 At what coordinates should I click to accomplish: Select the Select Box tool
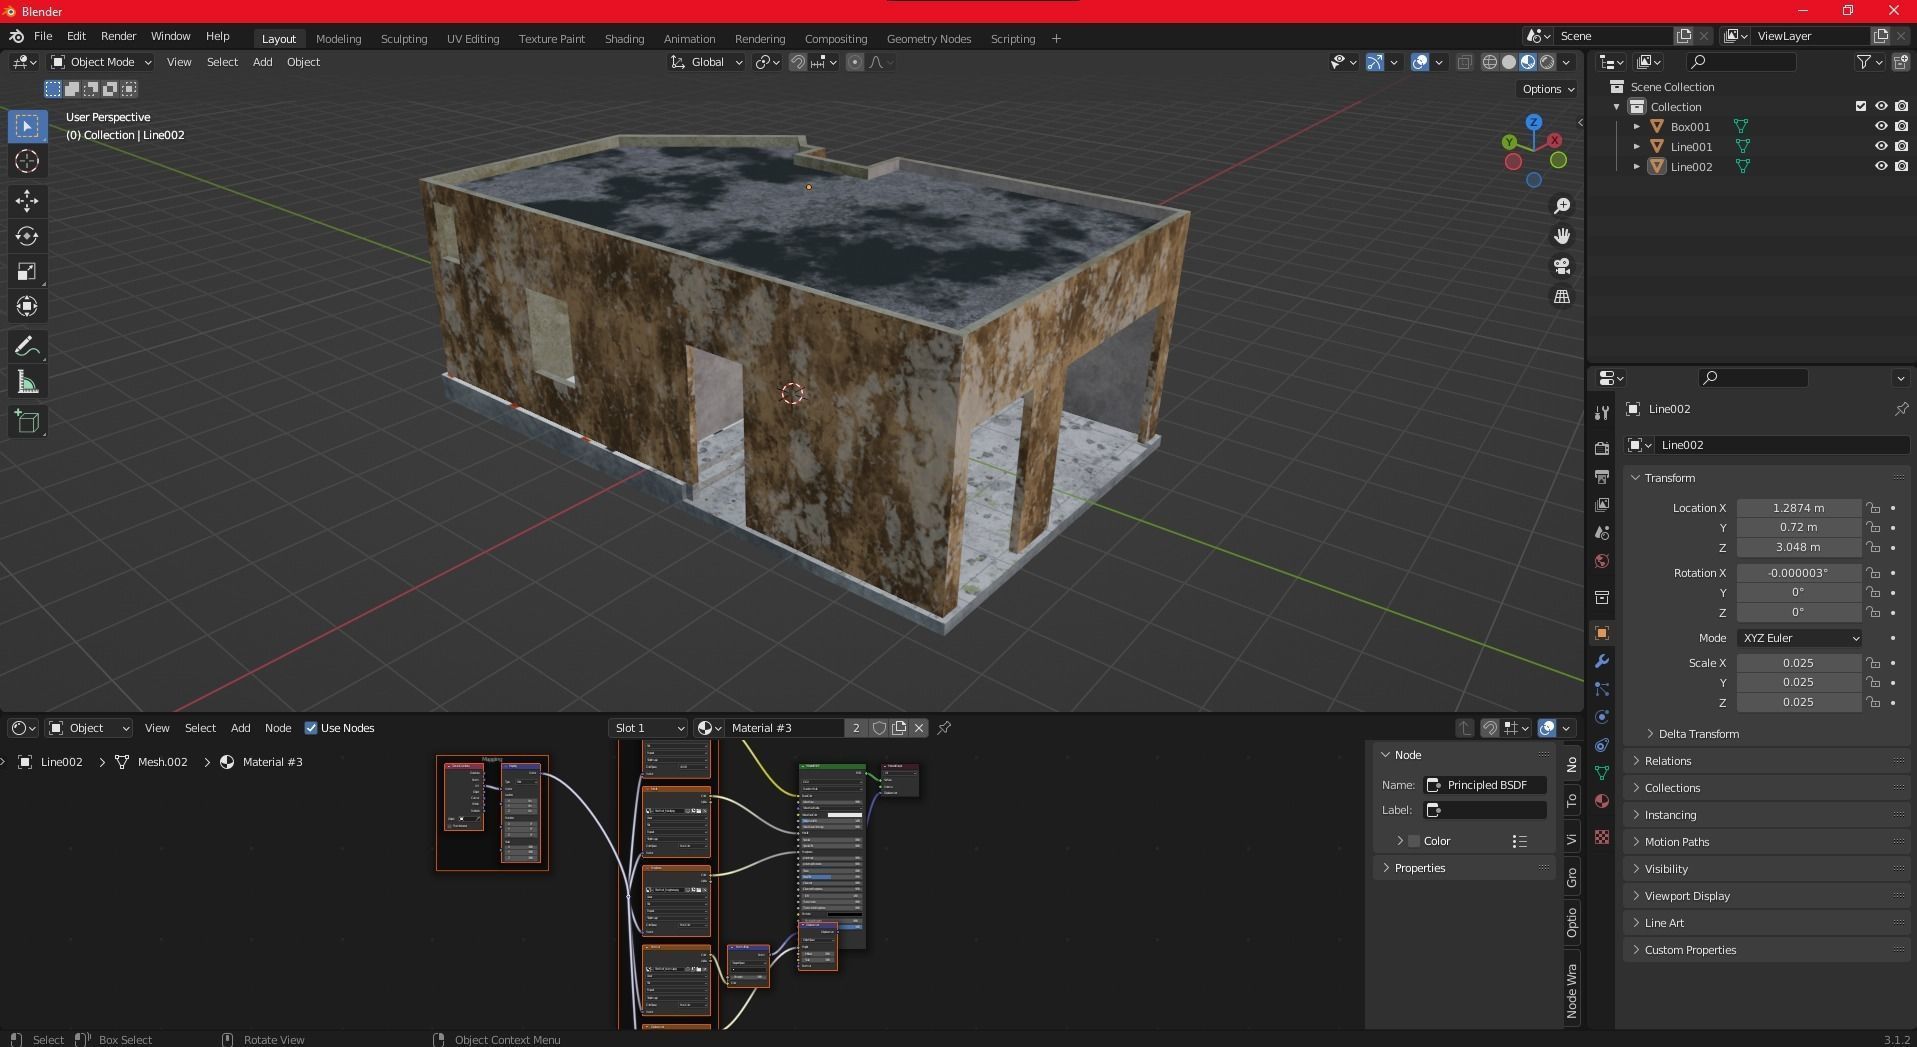tap(27, 126)
